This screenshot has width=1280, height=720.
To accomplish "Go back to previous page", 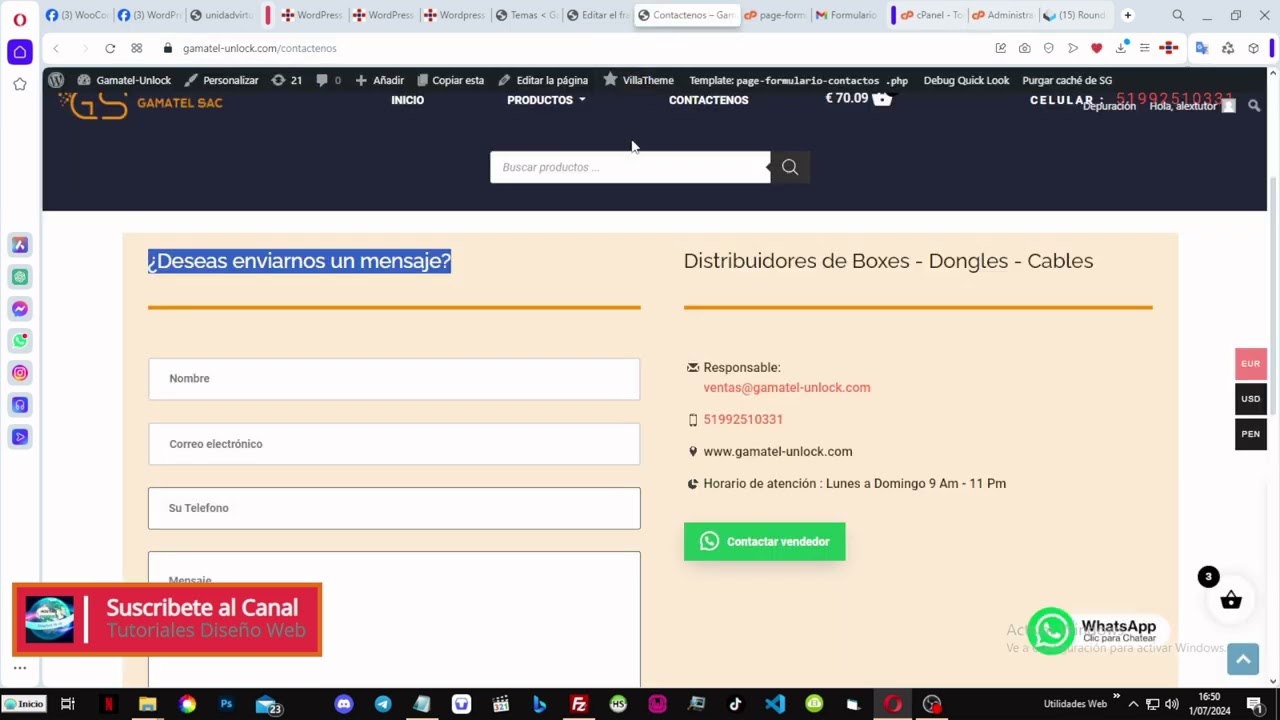I will point(56,48).
